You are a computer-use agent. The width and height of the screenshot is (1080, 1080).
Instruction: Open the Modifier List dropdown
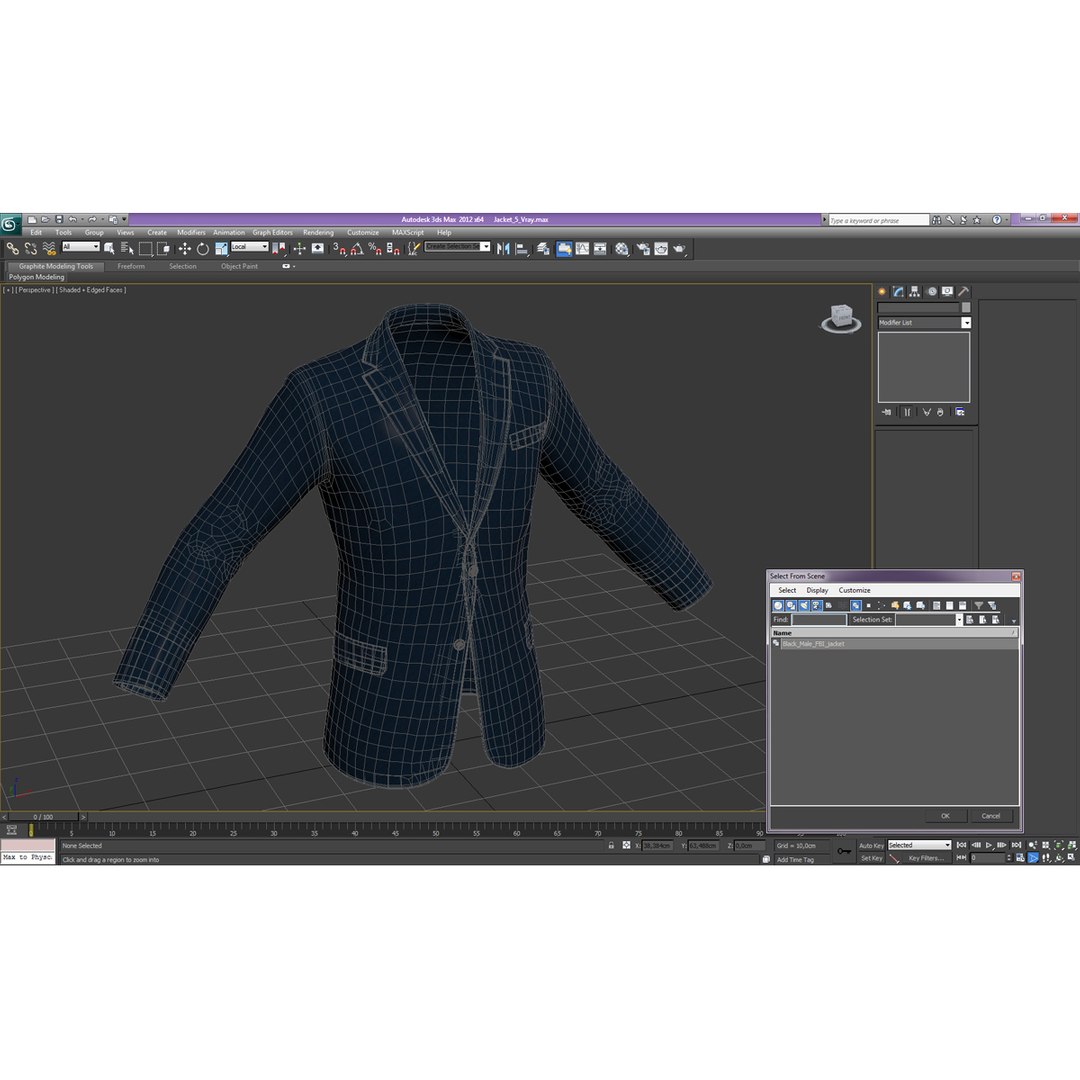click(924, 322)
